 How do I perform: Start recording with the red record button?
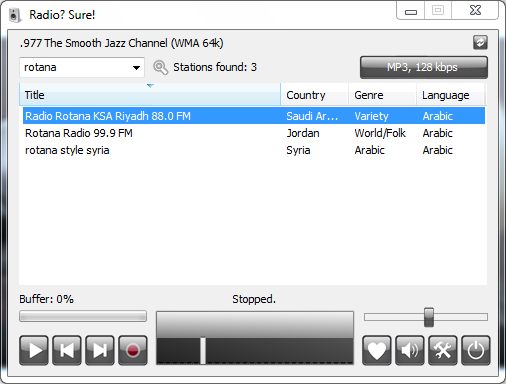coord(133,350)
